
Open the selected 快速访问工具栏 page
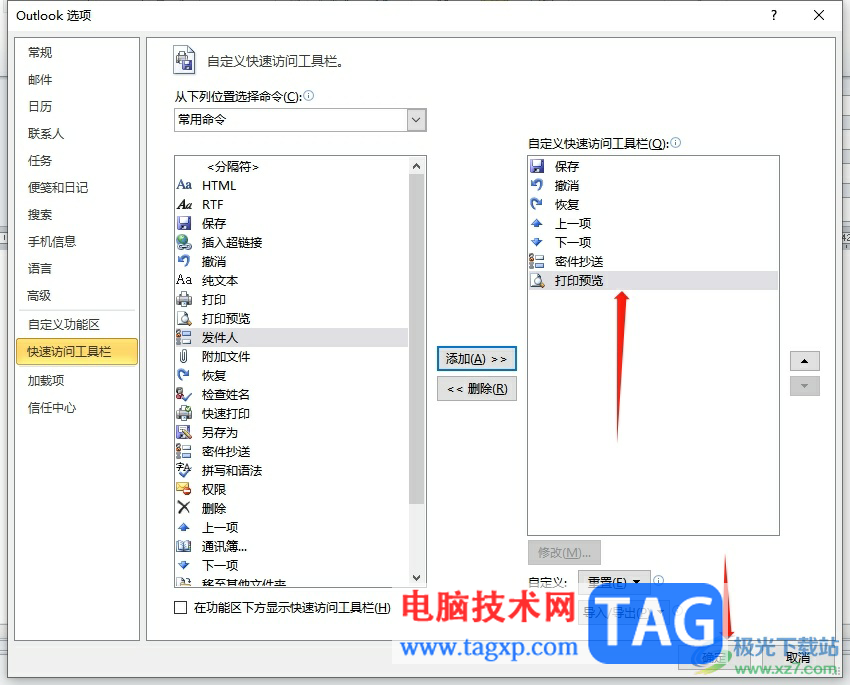coord(77,352)
